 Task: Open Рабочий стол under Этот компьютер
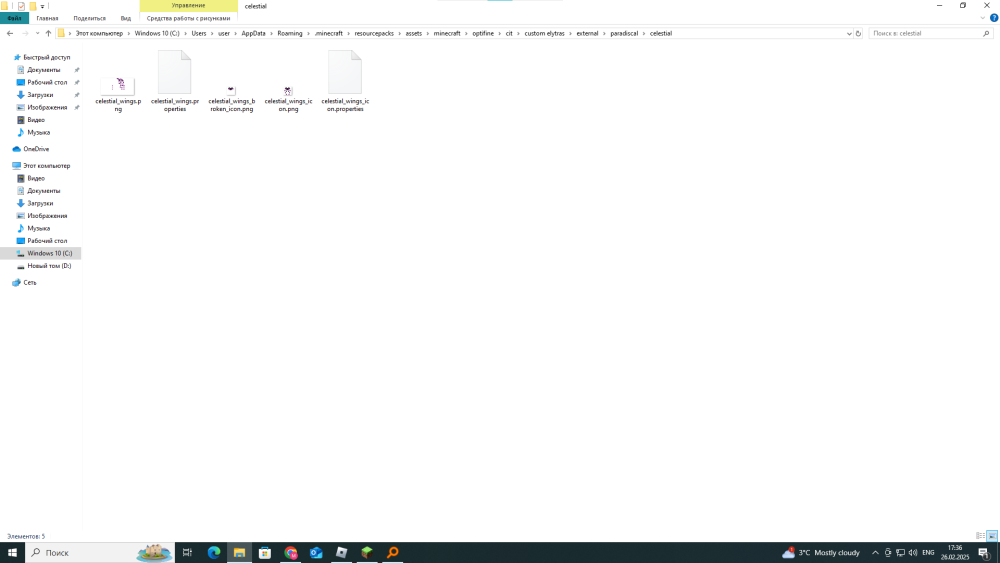coord(47,241)
